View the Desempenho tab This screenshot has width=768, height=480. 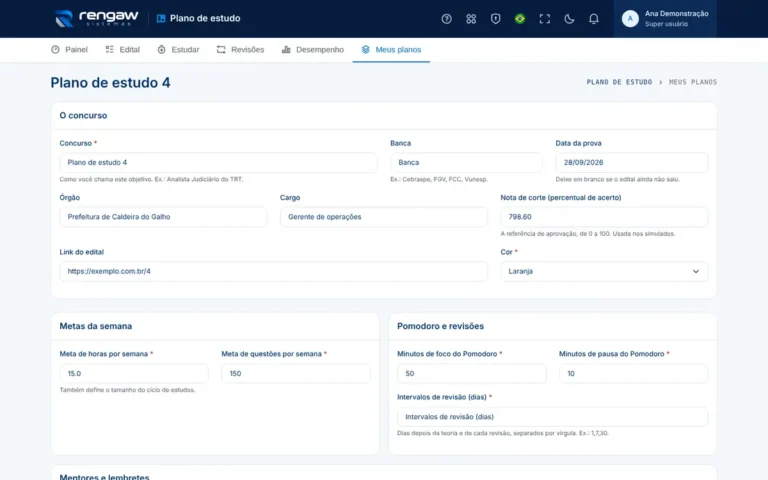pos(313,49)
